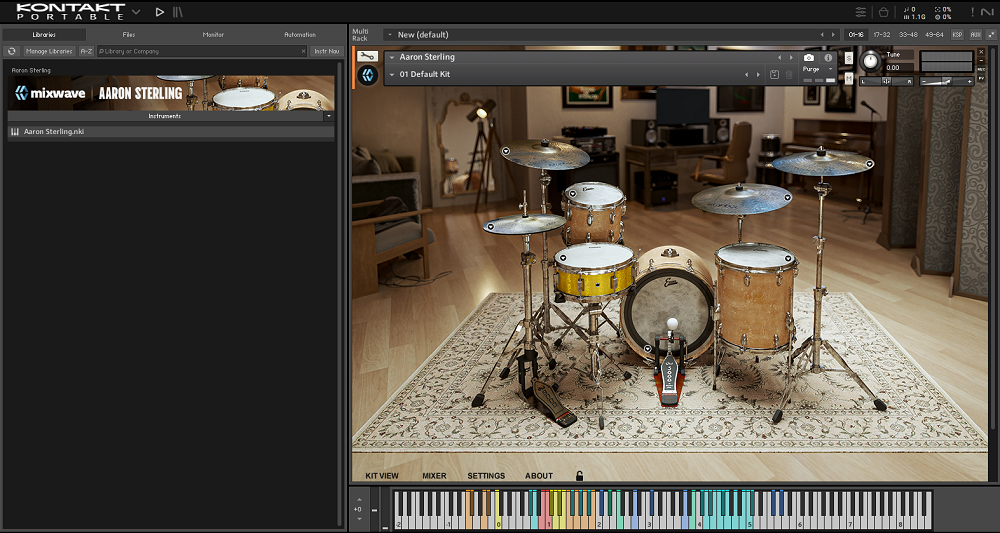The image size is (1000, 533).
Task: Open the shop basket icon
Action: [x=883, y=12]
